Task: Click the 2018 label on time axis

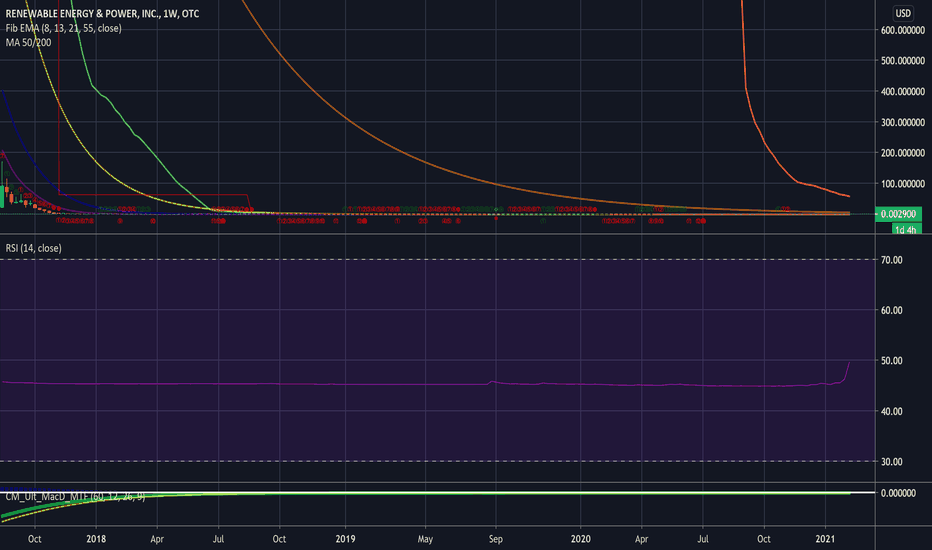Action: pyautogui.click(x=96, y=539)
